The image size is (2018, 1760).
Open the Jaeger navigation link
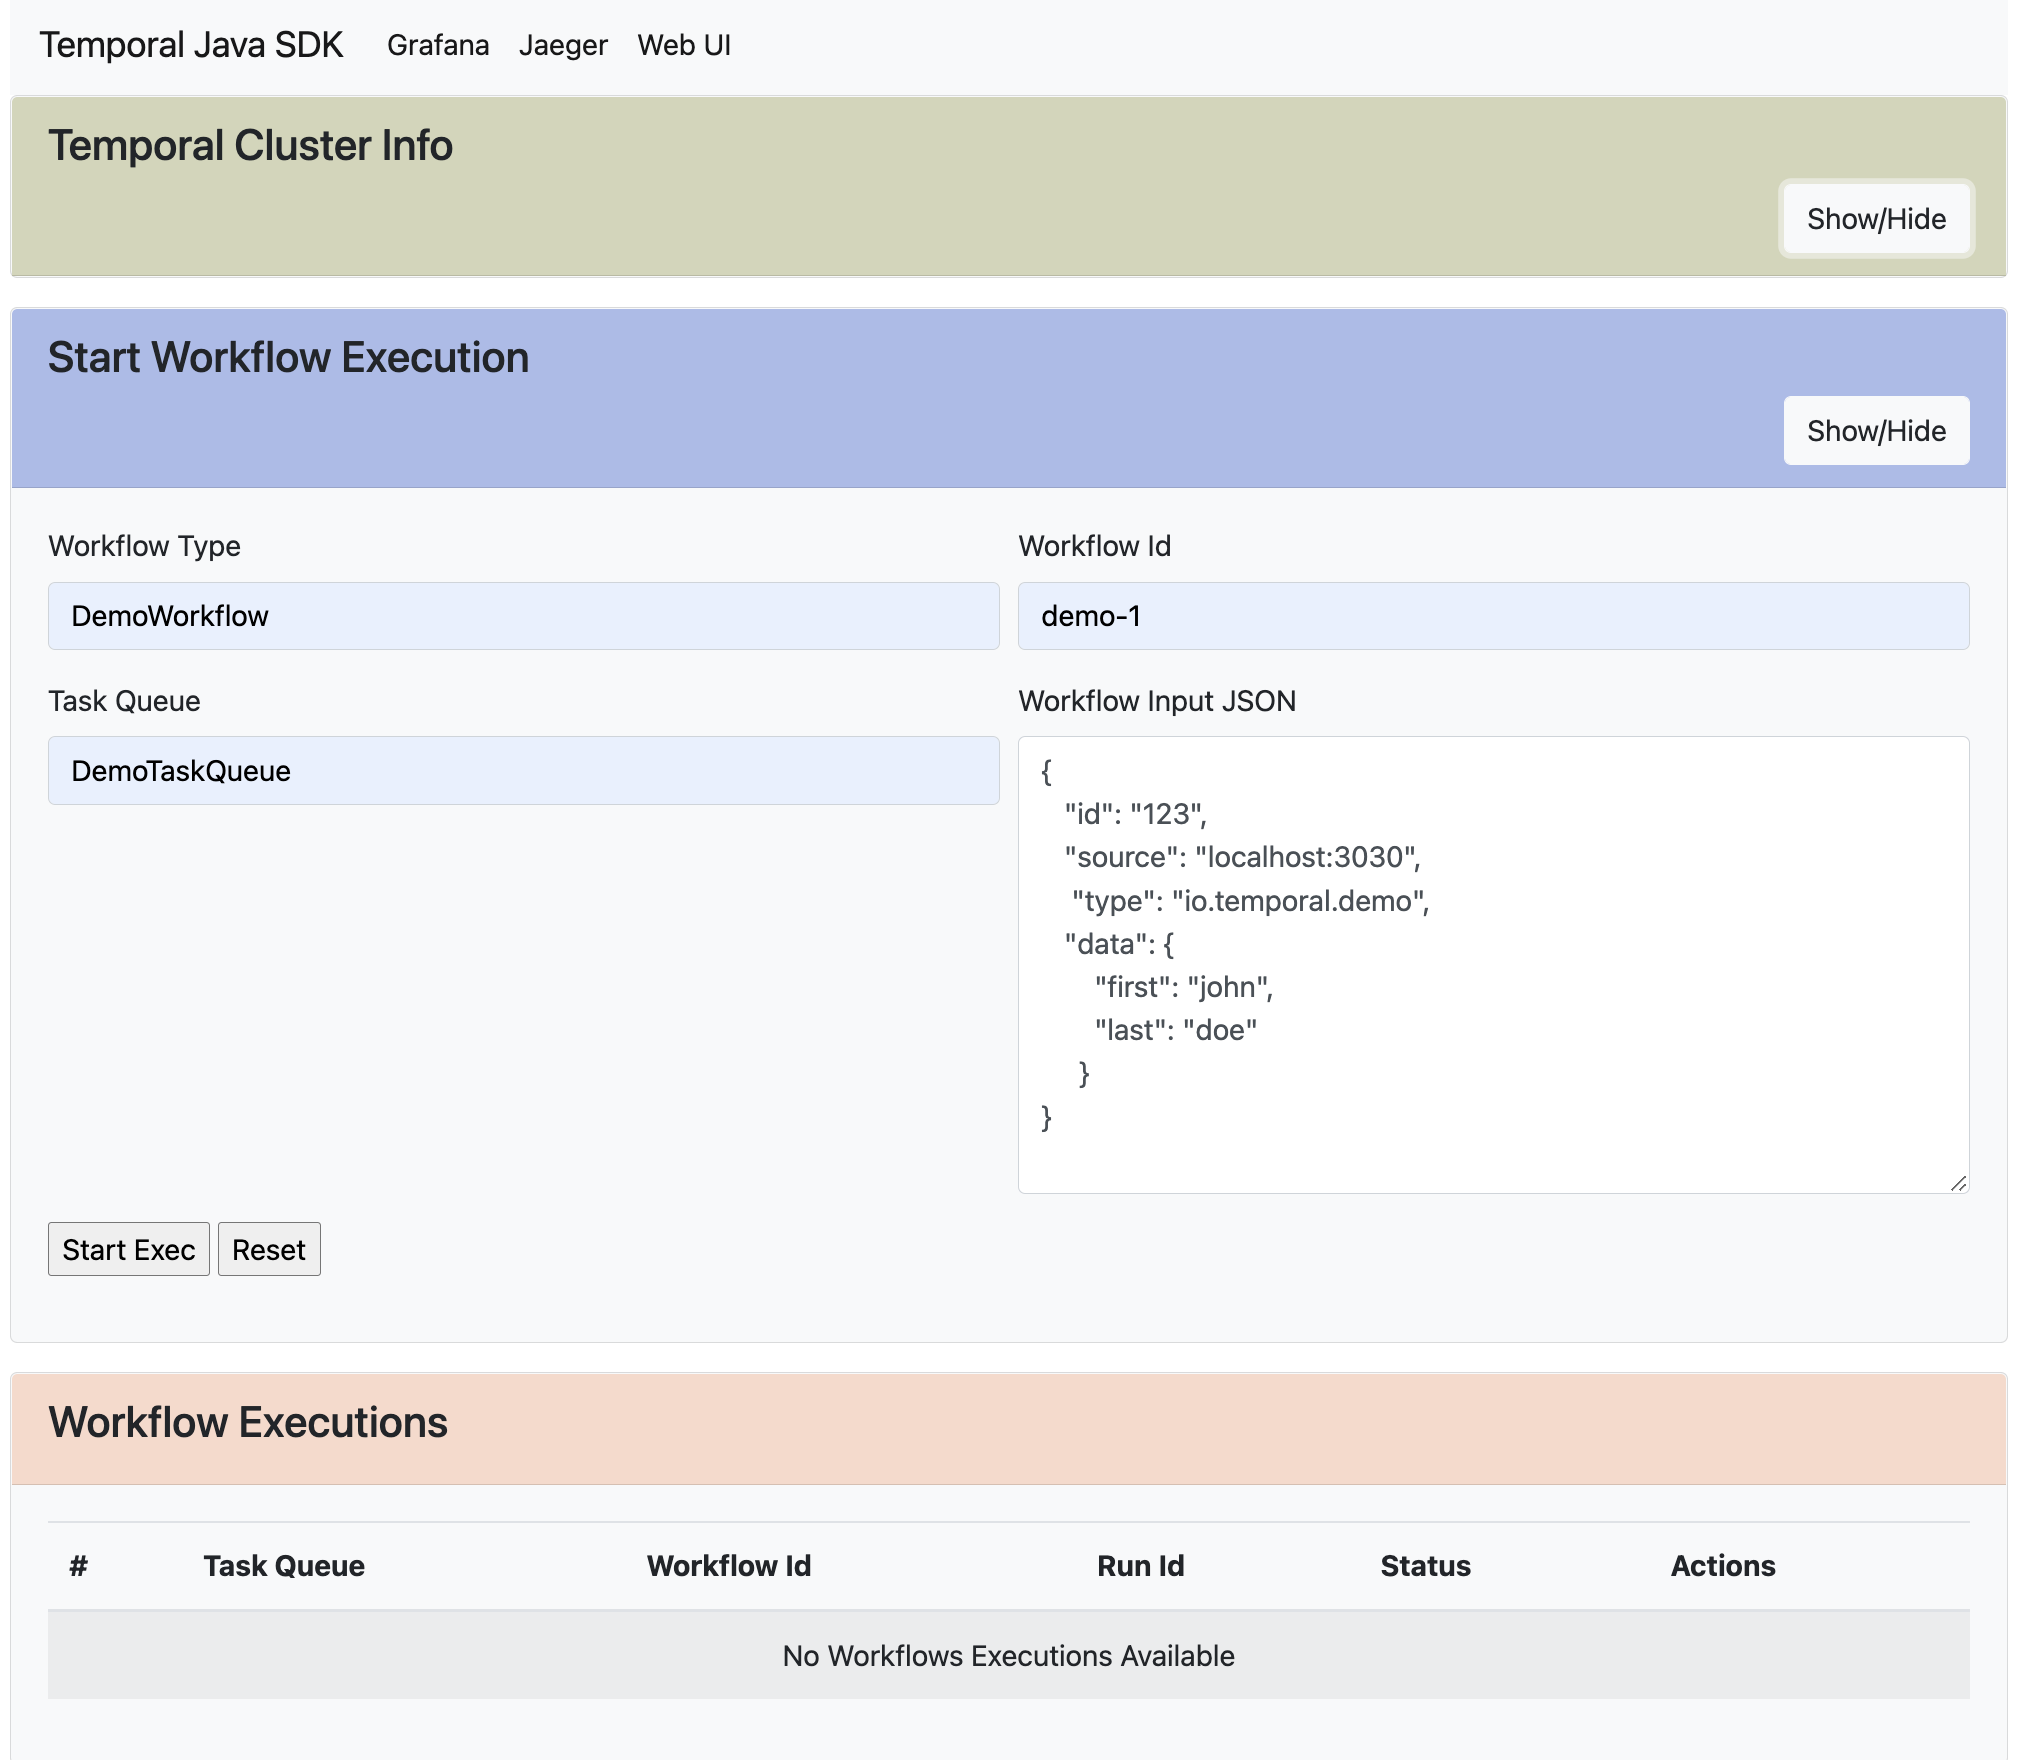[563, 45]
